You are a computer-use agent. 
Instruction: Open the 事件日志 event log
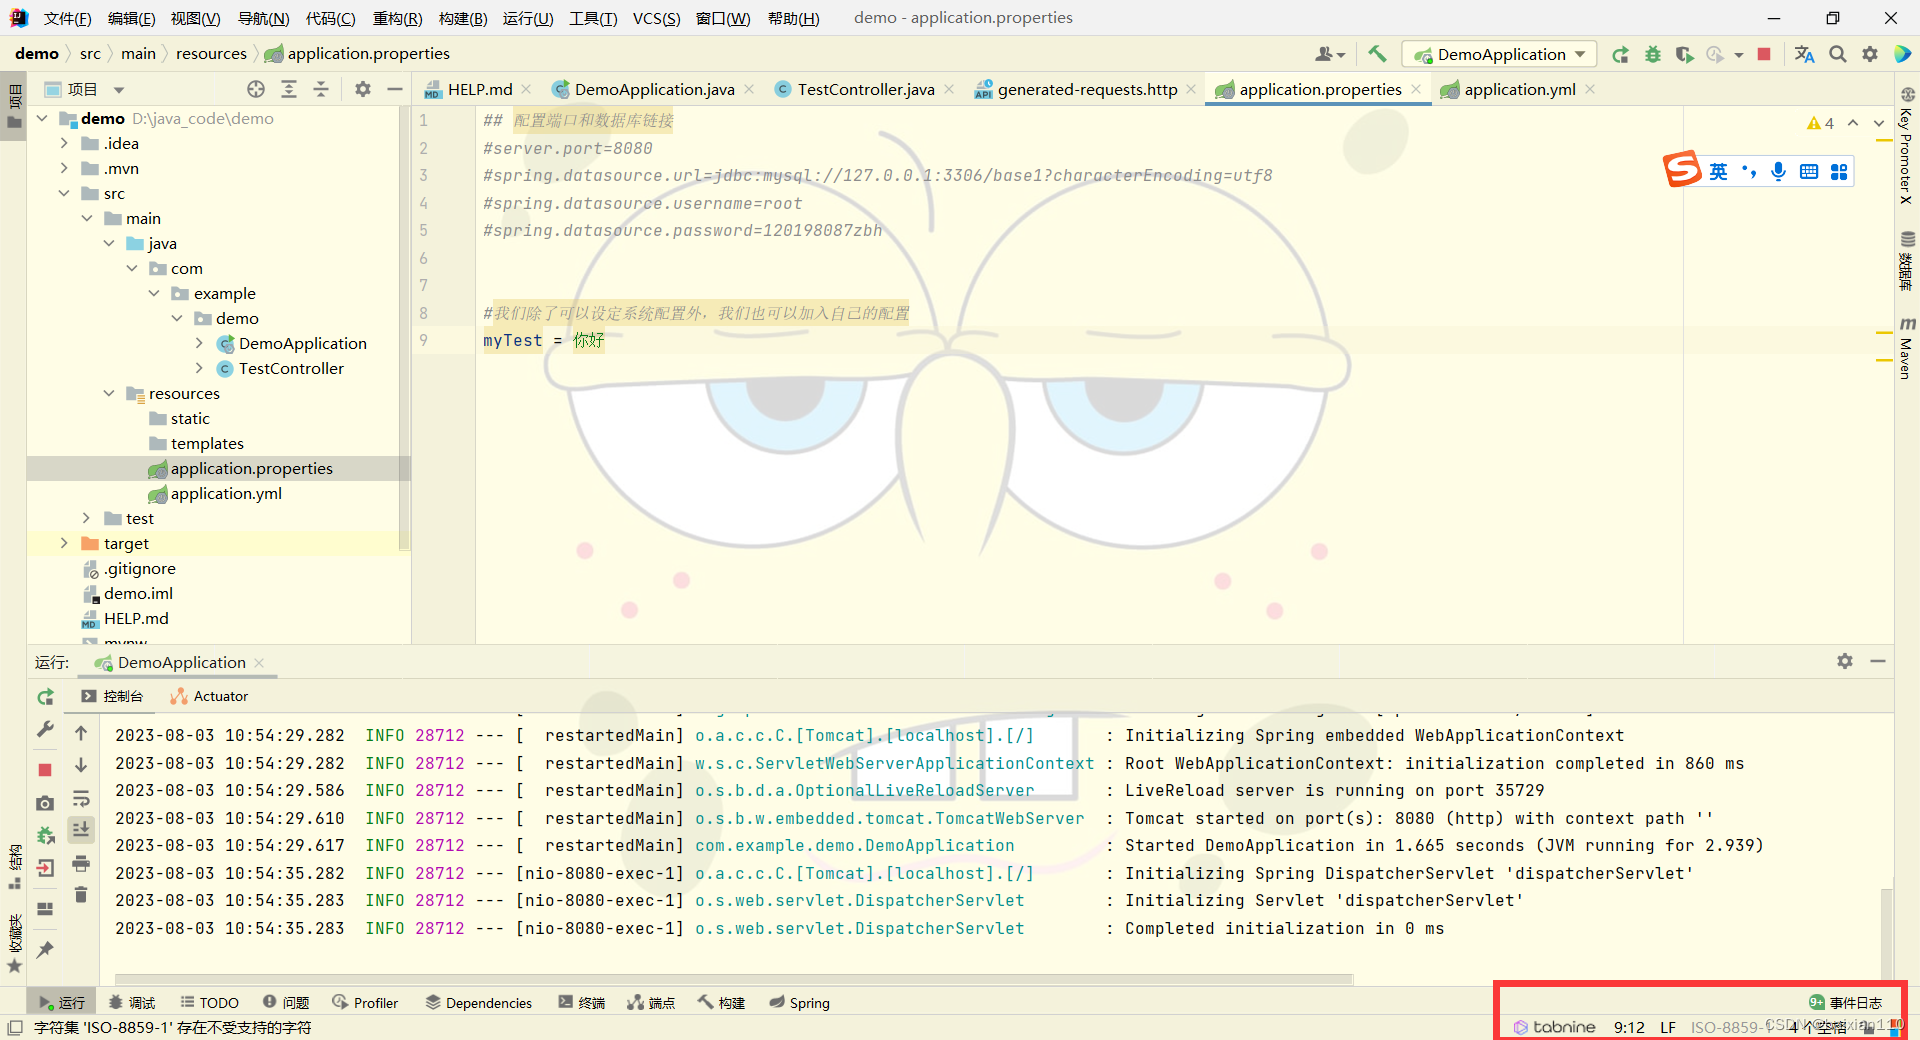pyautogui.click(x=1846, y=1002)
